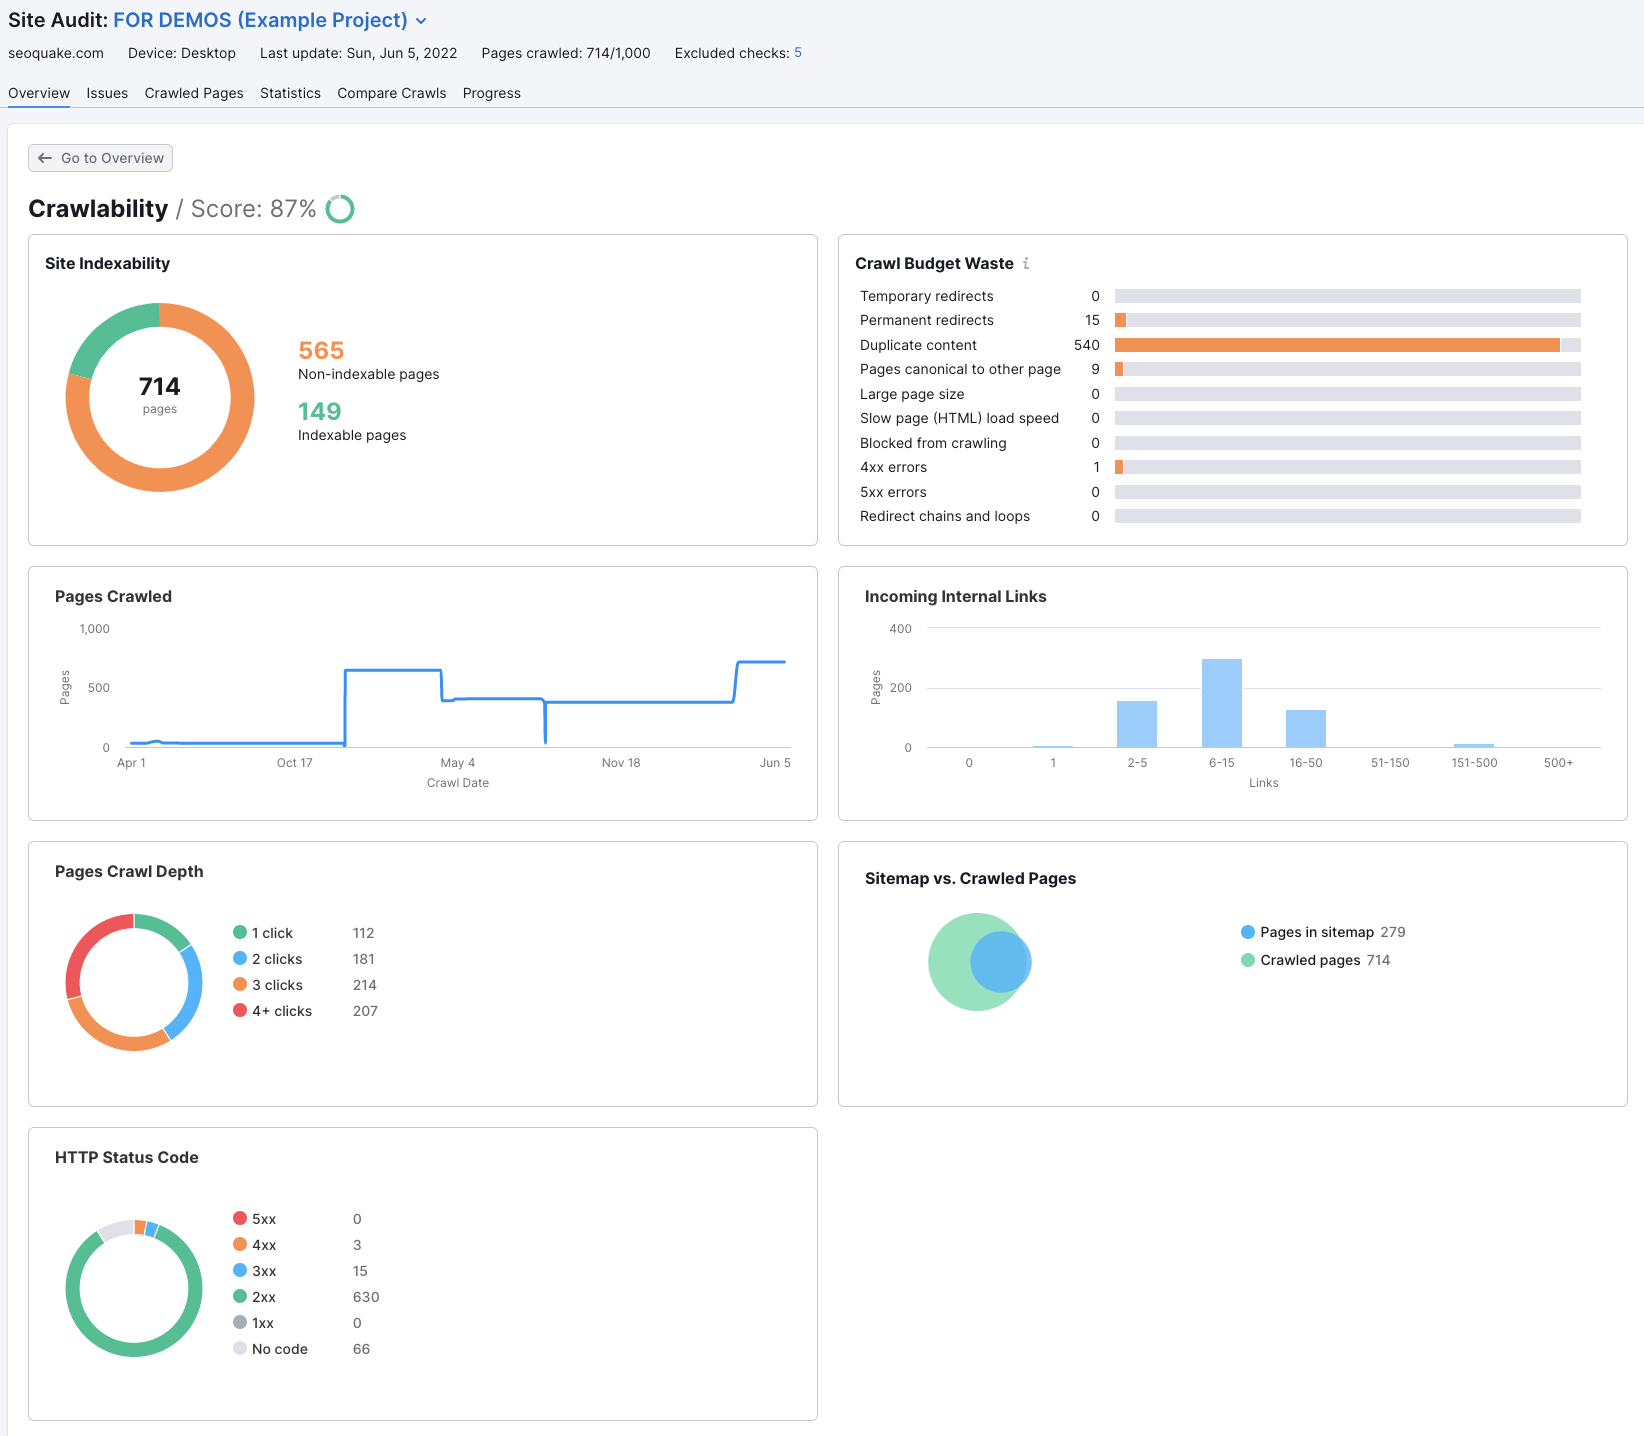
Task: Select the Compare Crawls tab
Action: tap(391, 93)
